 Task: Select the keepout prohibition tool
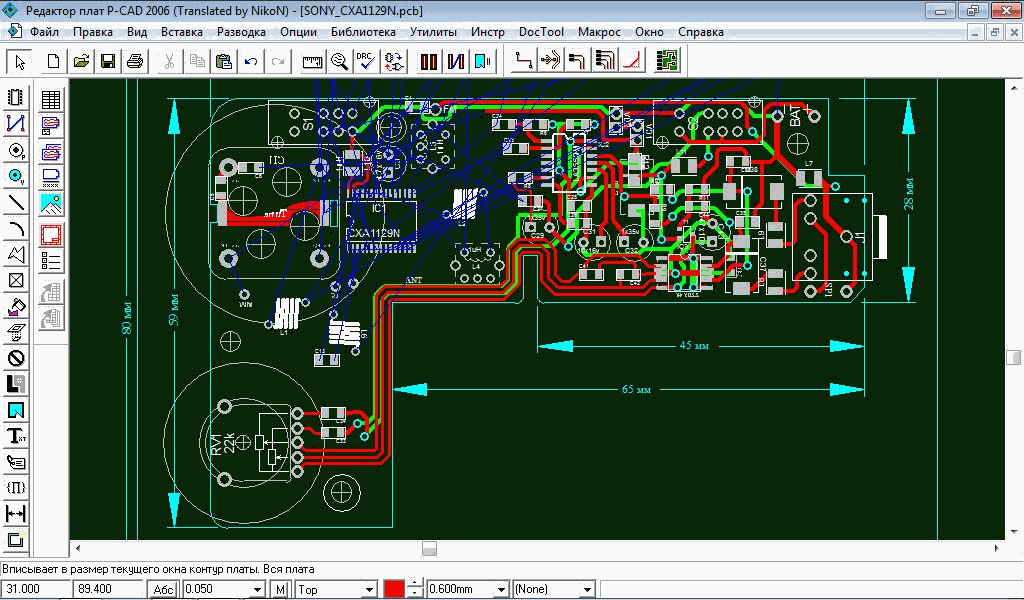pos(16,358)
